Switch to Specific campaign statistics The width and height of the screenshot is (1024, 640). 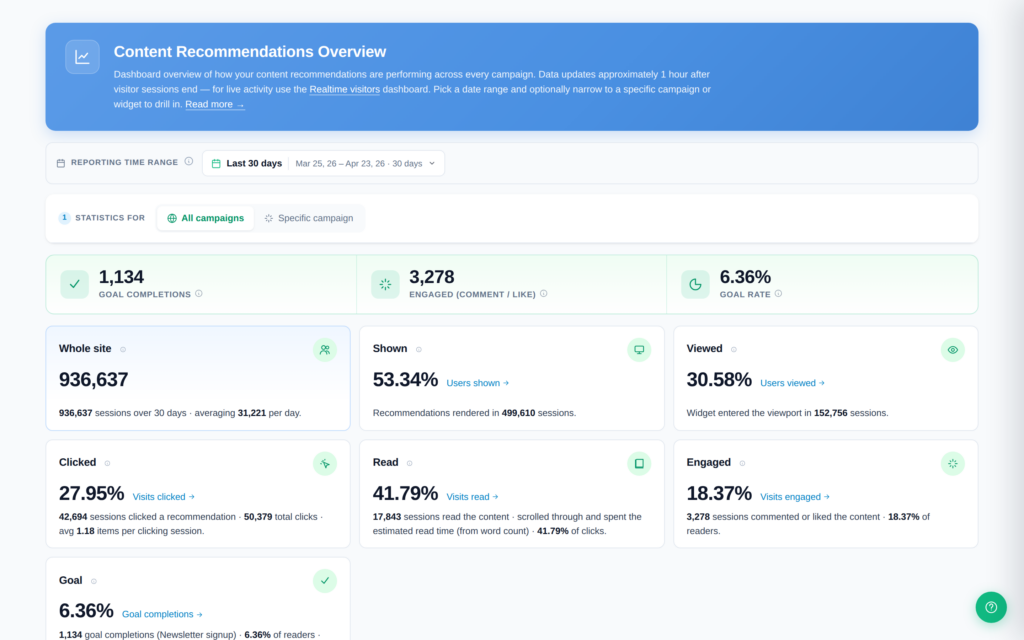click(309, 218)
